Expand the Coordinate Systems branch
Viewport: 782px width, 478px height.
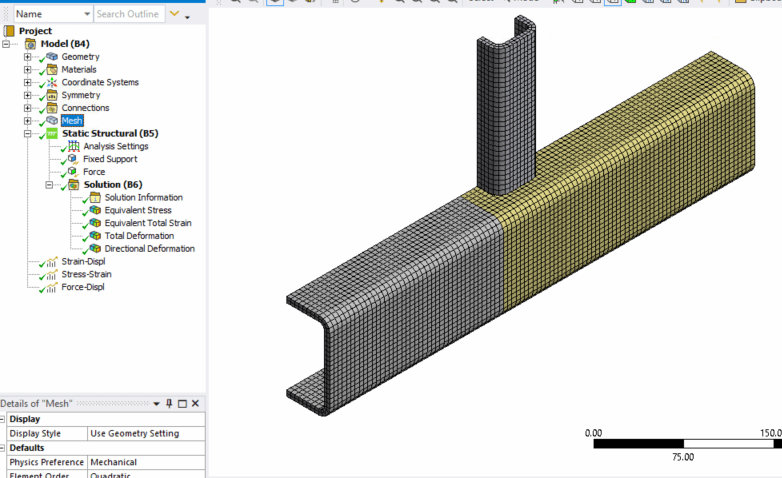tap(28, 82)
